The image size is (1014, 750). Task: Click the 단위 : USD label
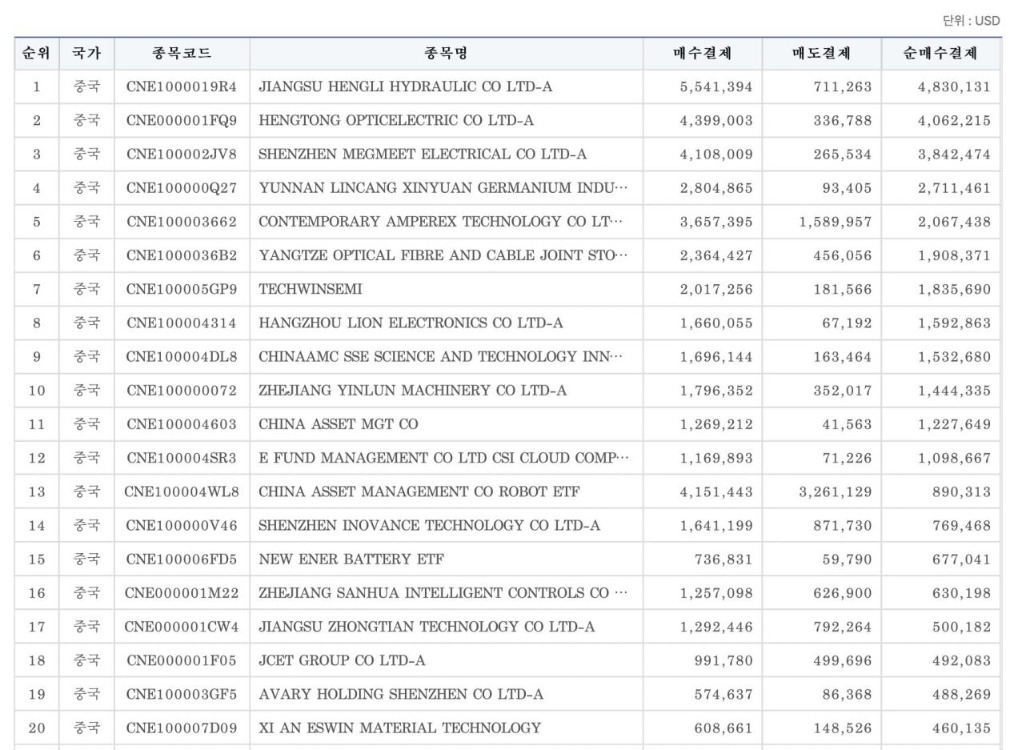pos(971,21)
